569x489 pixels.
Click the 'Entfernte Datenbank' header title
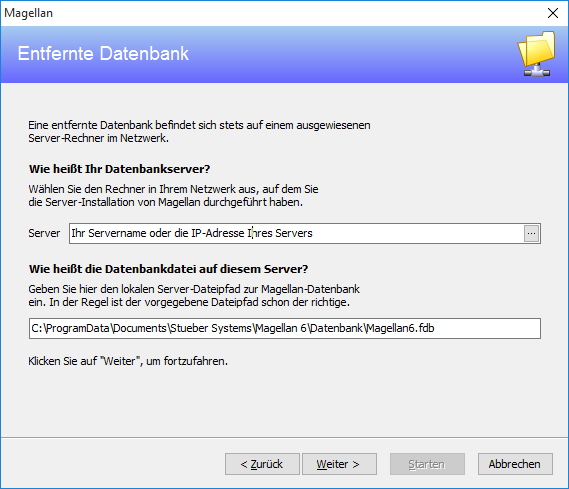click(x=103, y=54)
